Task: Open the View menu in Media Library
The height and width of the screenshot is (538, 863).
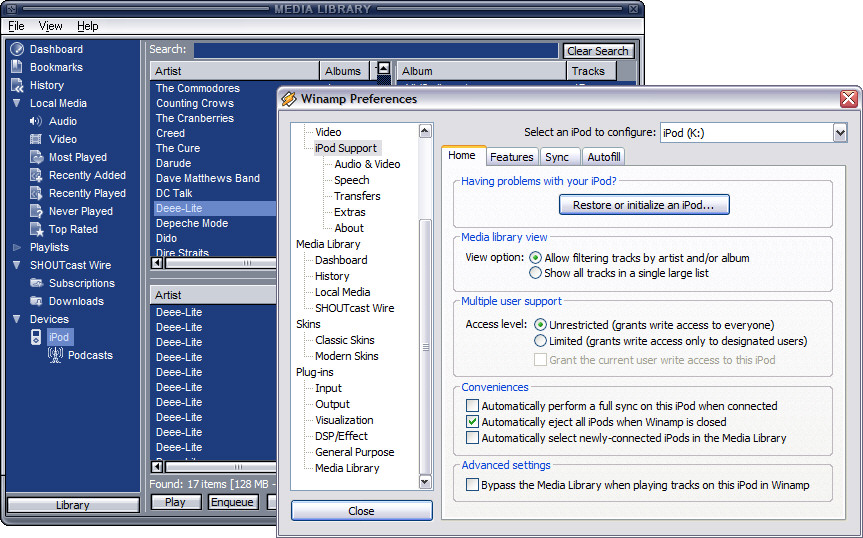Action: click(51, 26)
